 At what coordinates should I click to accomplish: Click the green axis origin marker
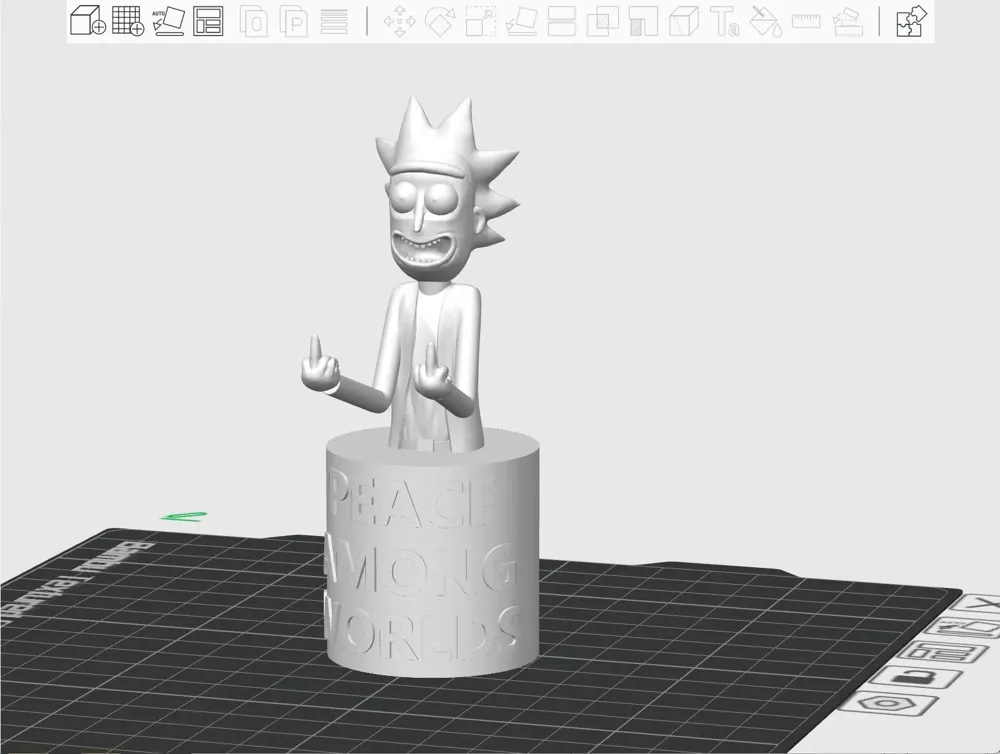(x=184, y=515)
